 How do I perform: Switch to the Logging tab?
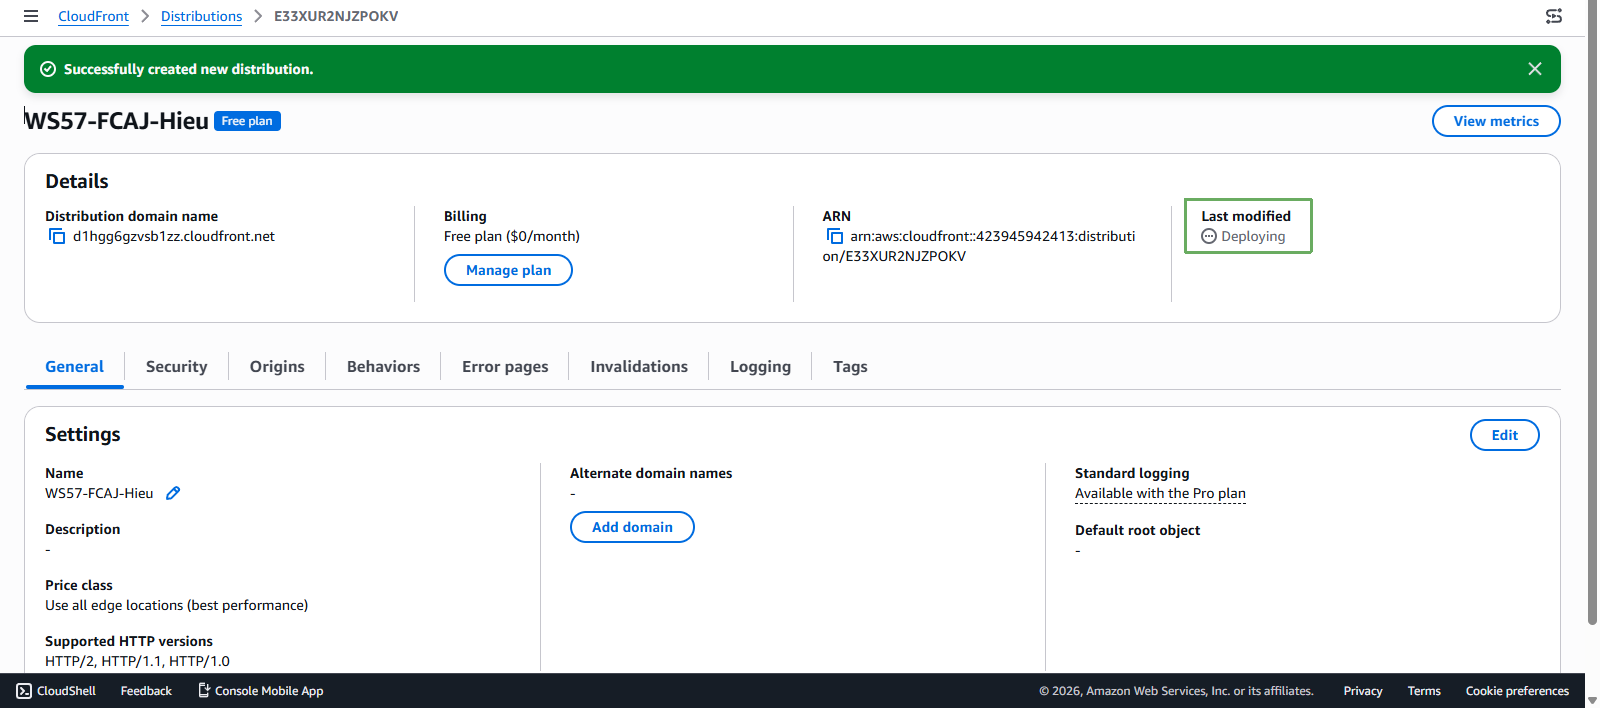[x=760, y=367]
